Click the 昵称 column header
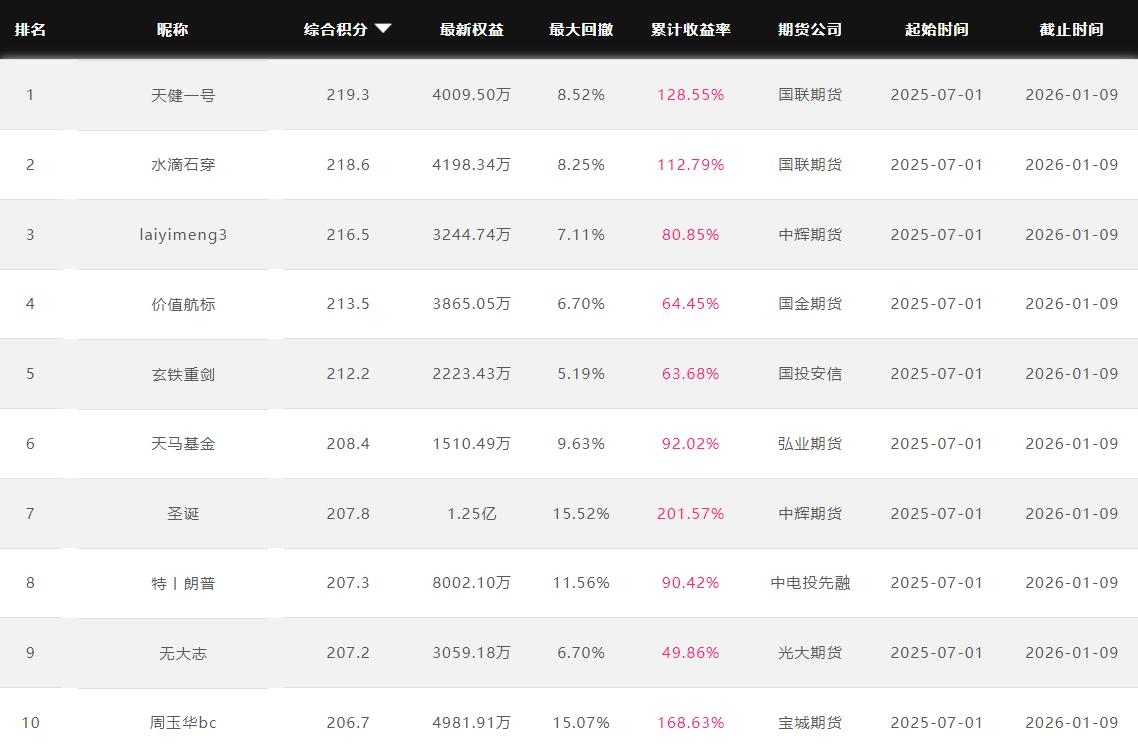This screenshot has width=1138, height=756. (x=172, y=29)
